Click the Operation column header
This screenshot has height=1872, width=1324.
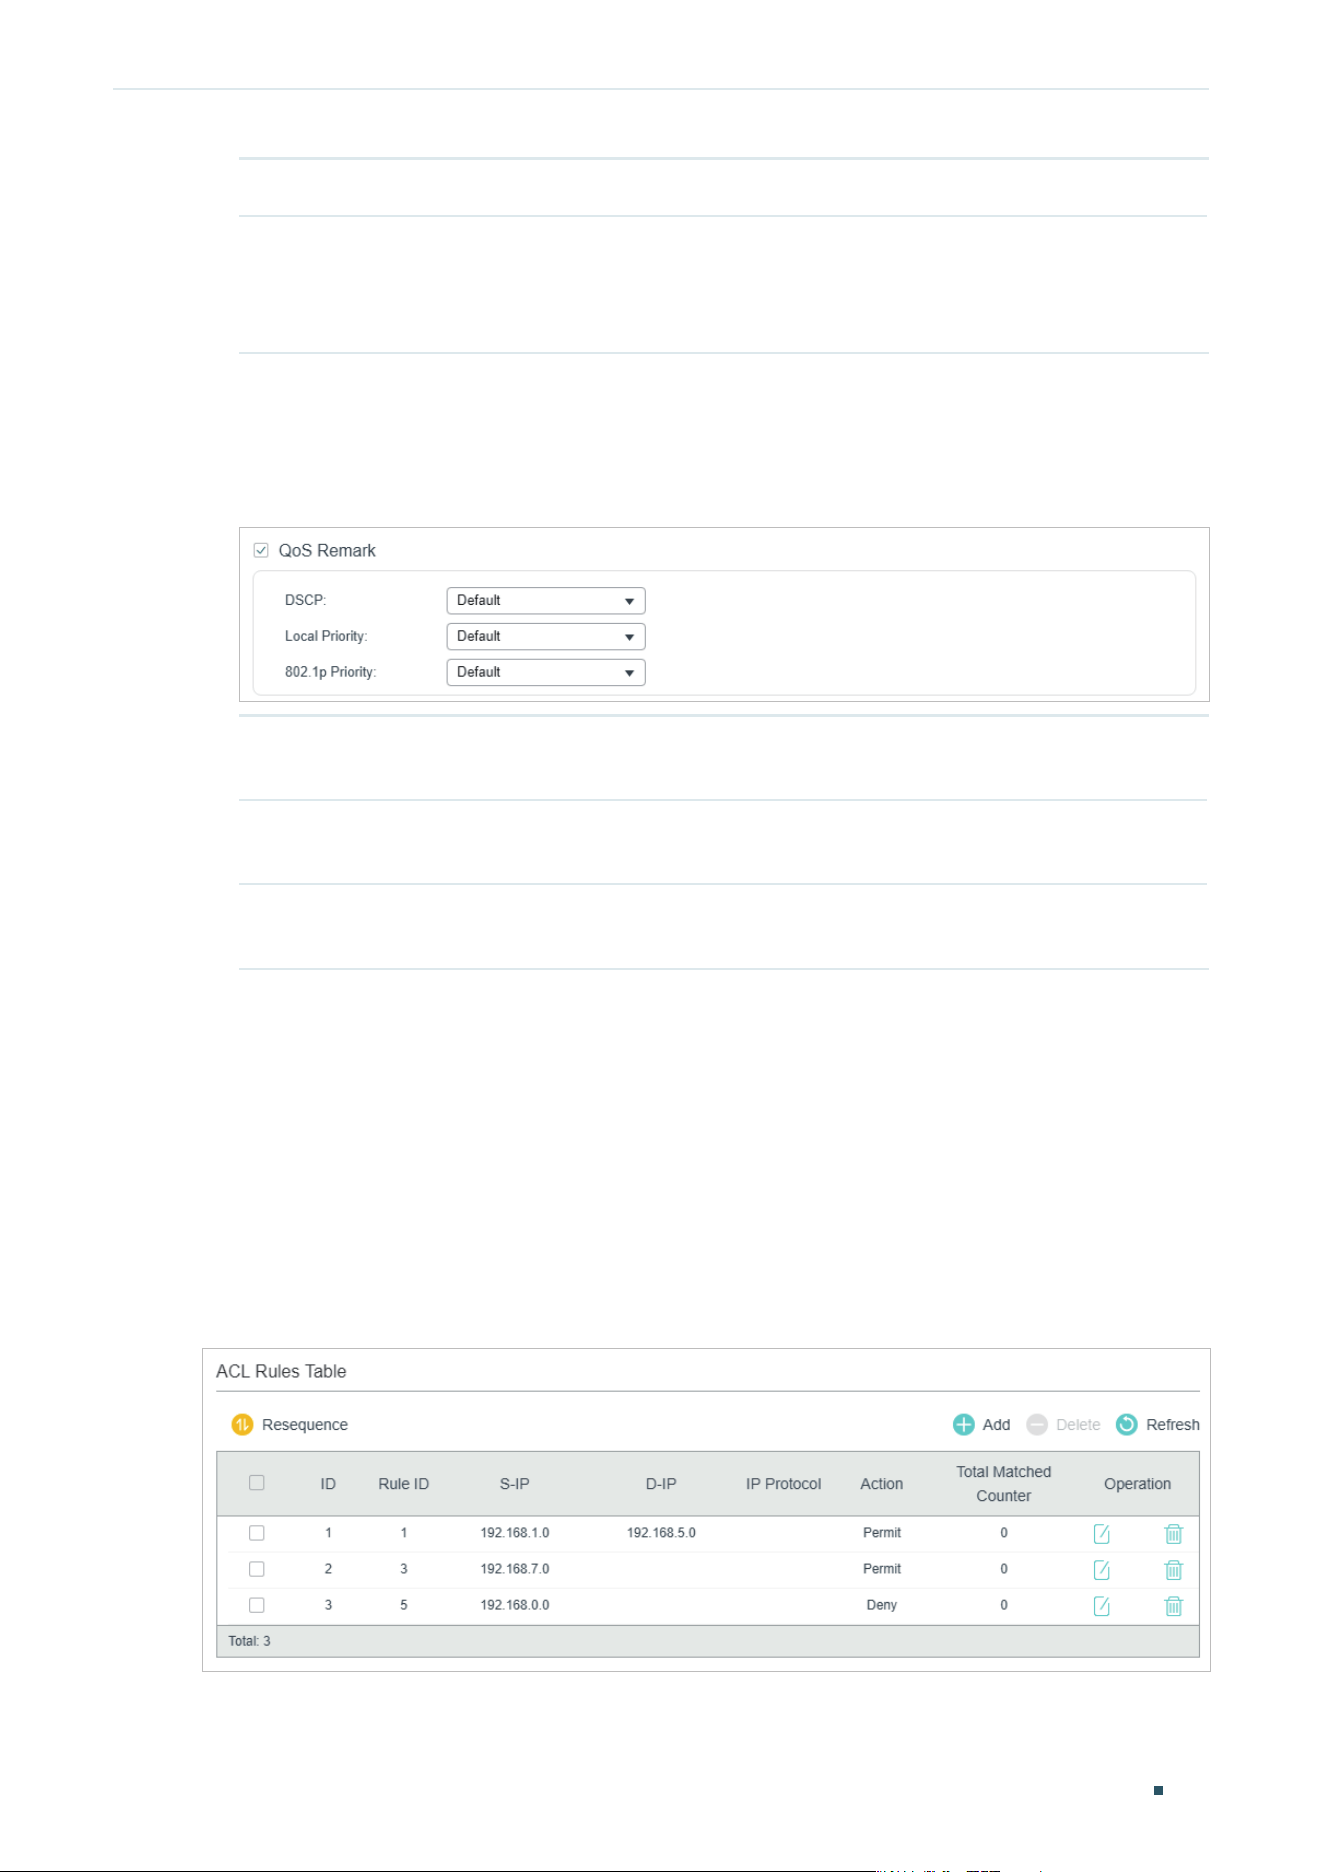tap(1138, 1484)
